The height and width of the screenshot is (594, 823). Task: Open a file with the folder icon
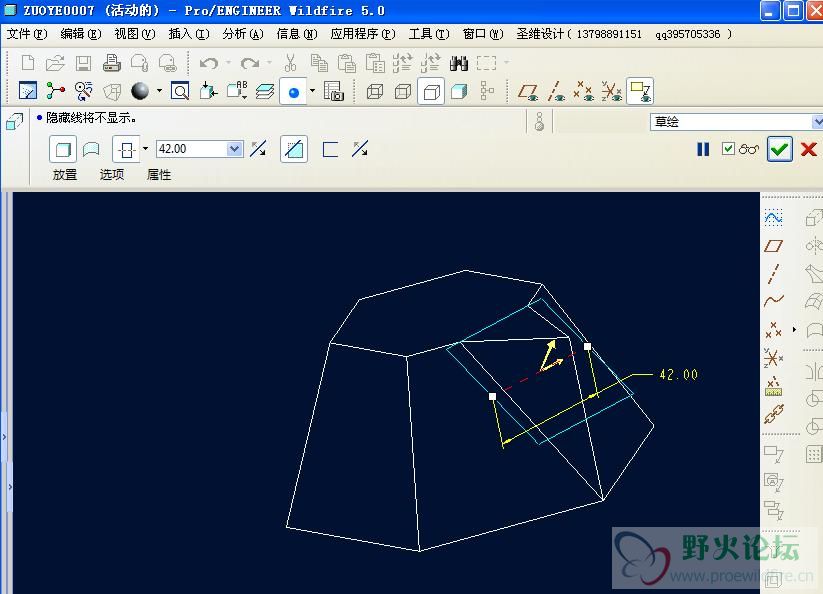tap(55, 63)
